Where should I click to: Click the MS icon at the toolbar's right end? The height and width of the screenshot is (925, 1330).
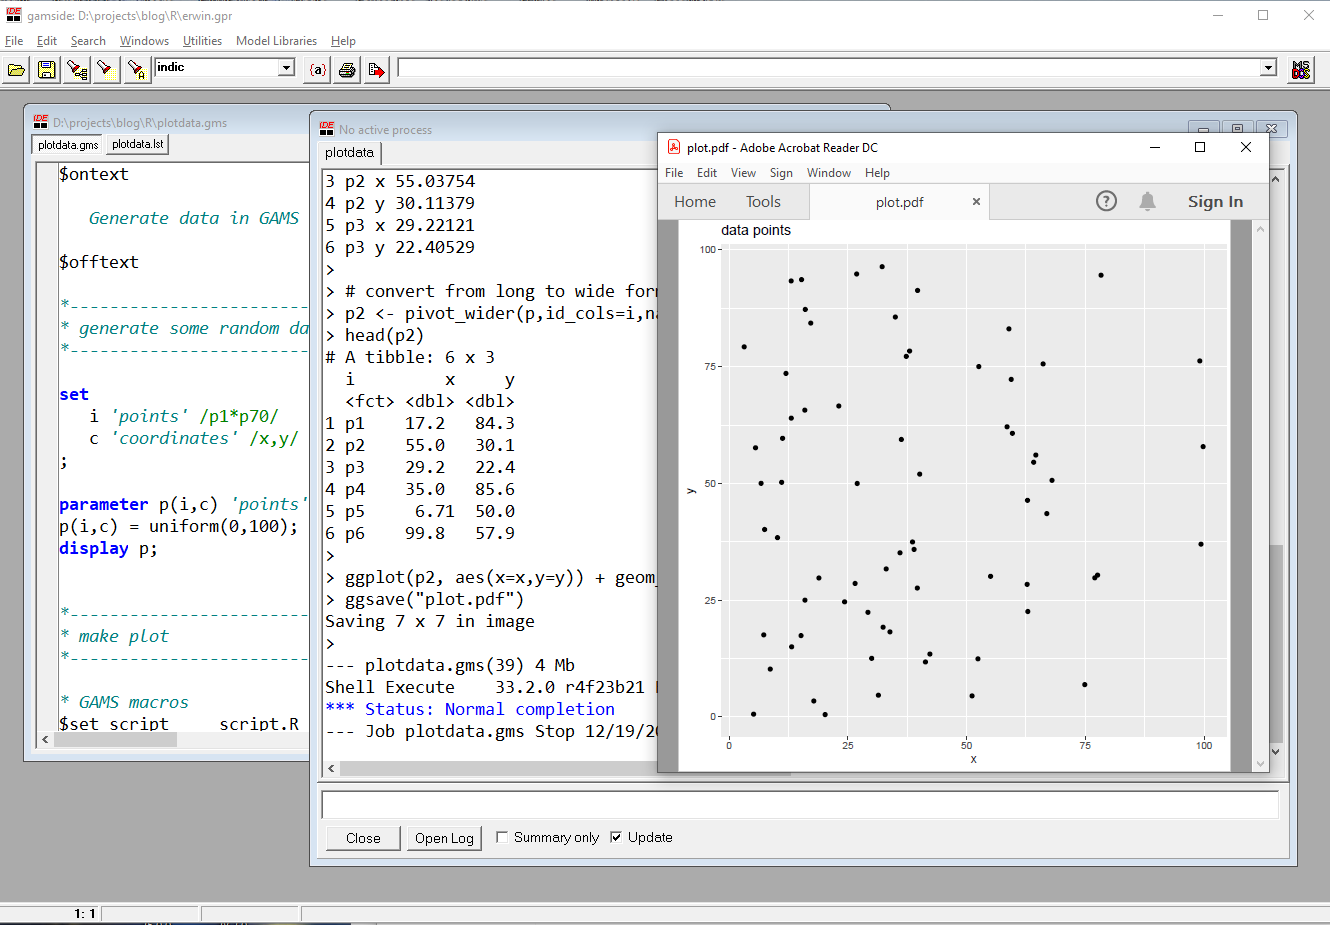coord(1301,68)
